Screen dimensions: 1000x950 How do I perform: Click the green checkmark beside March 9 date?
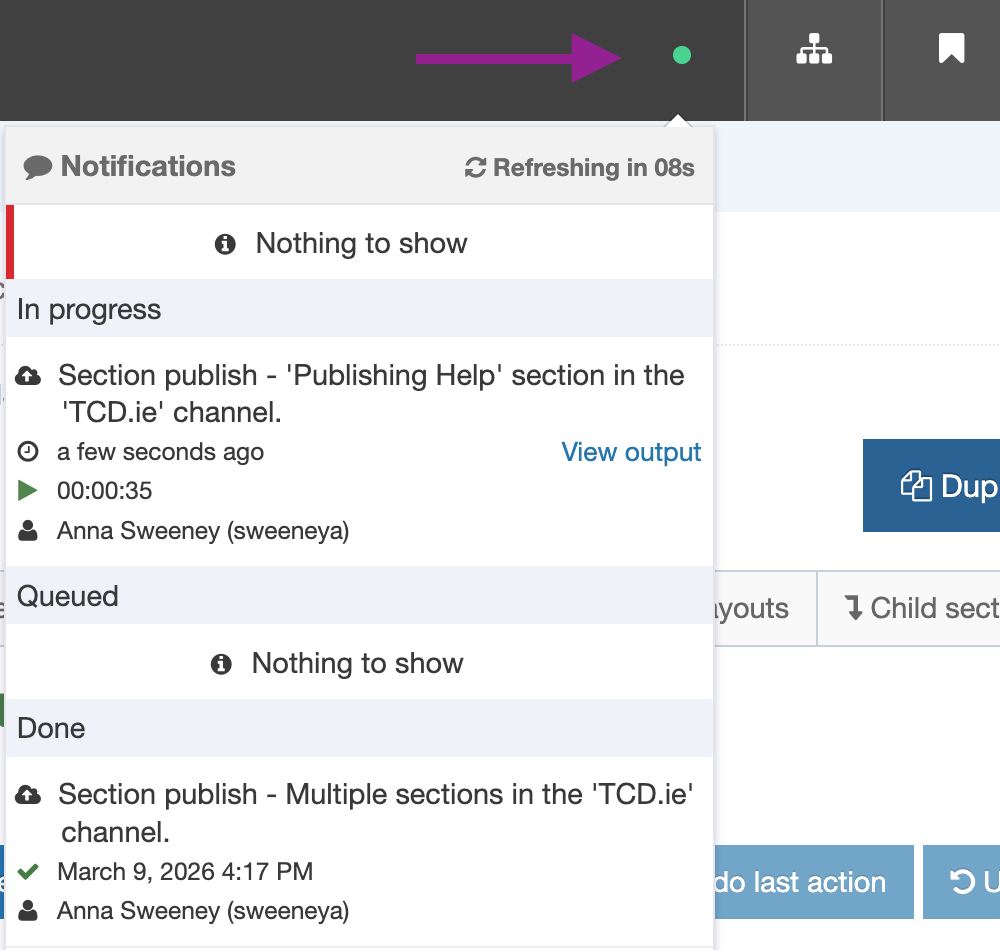pyautogui.click(x=26, y=871)
